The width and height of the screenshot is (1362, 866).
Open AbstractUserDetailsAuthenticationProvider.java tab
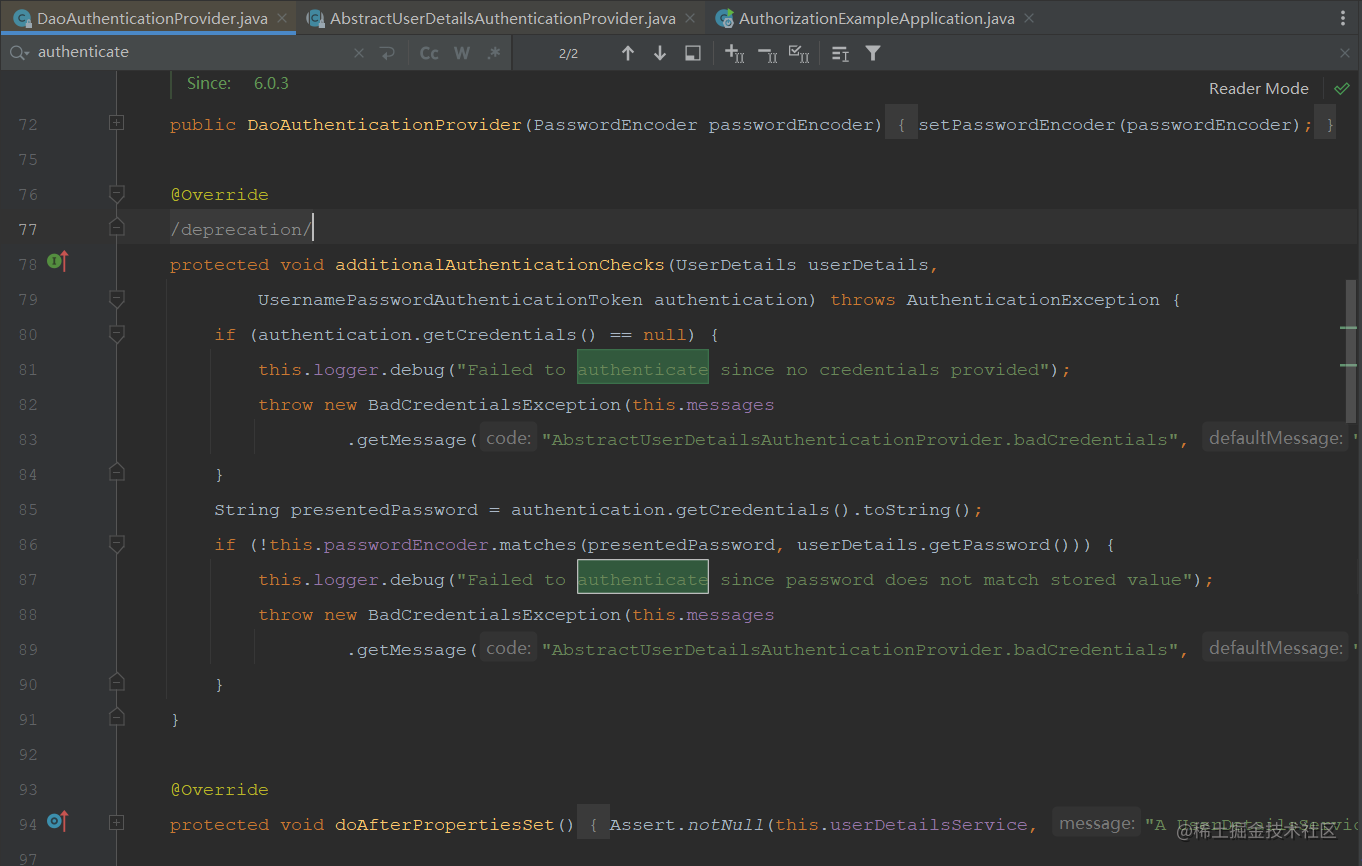click(x=502, y=18)
